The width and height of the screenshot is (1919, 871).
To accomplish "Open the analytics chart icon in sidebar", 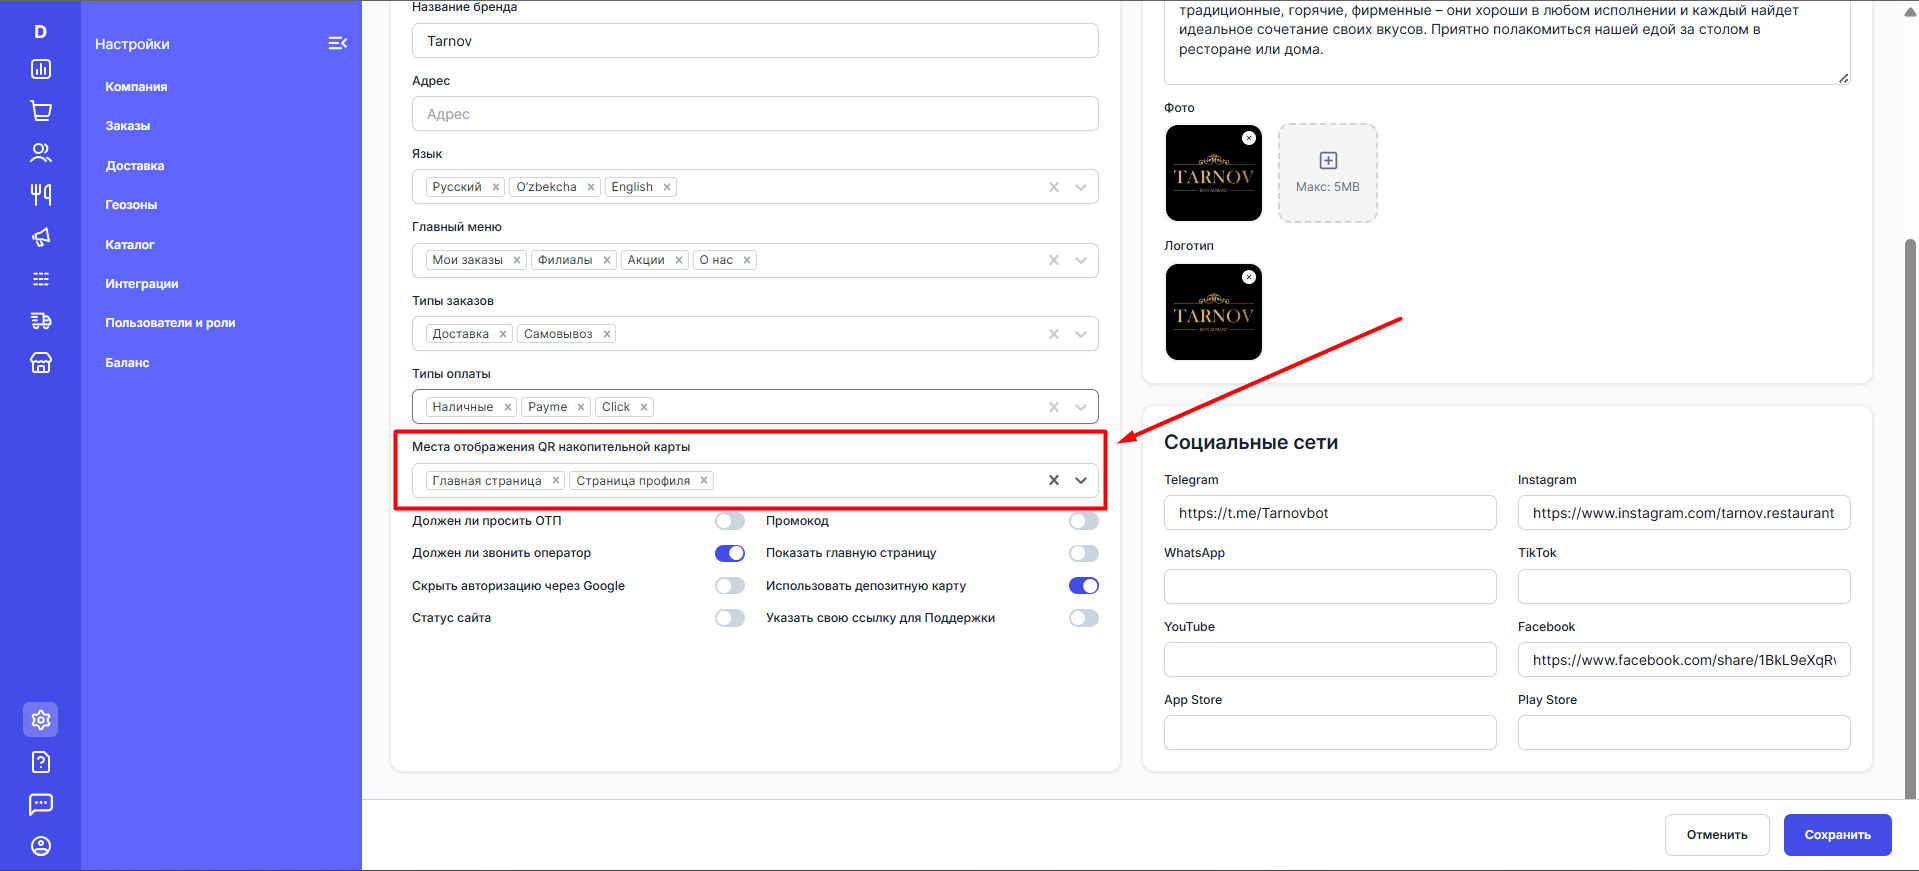I will tap(41, 69).
